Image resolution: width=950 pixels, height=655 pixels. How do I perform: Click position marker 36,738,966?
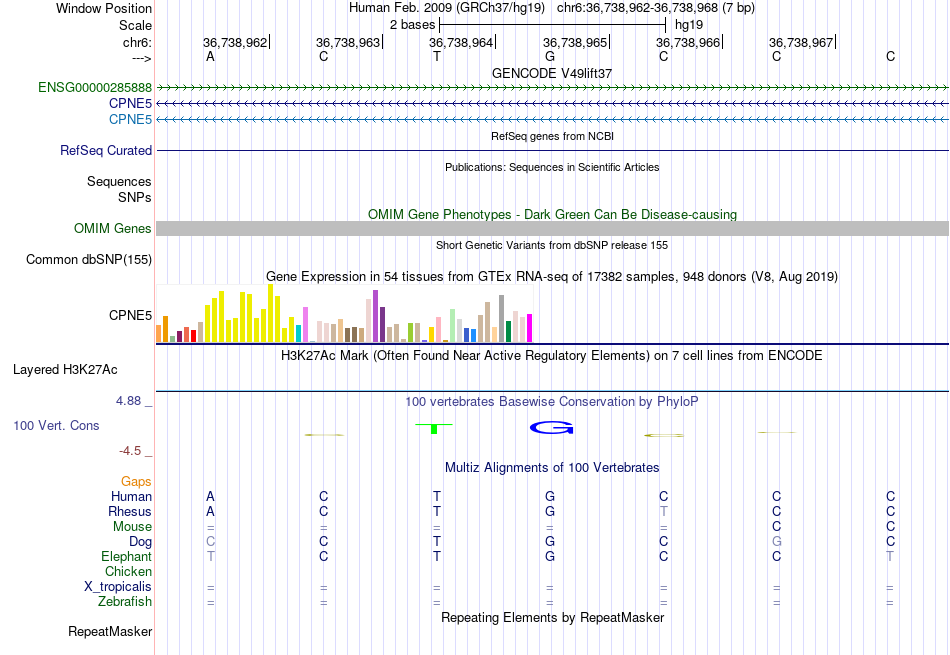[x=688, y=42]
